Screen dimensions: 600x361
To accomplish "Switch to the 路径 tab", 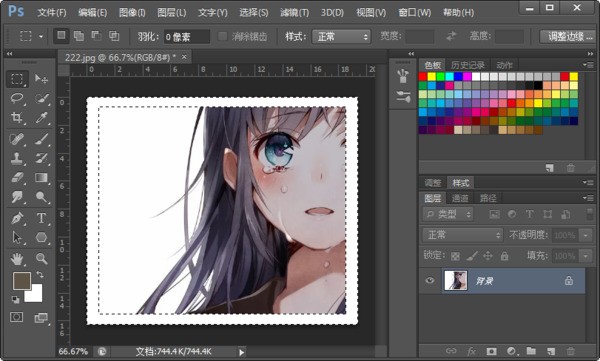I will 488,198.
